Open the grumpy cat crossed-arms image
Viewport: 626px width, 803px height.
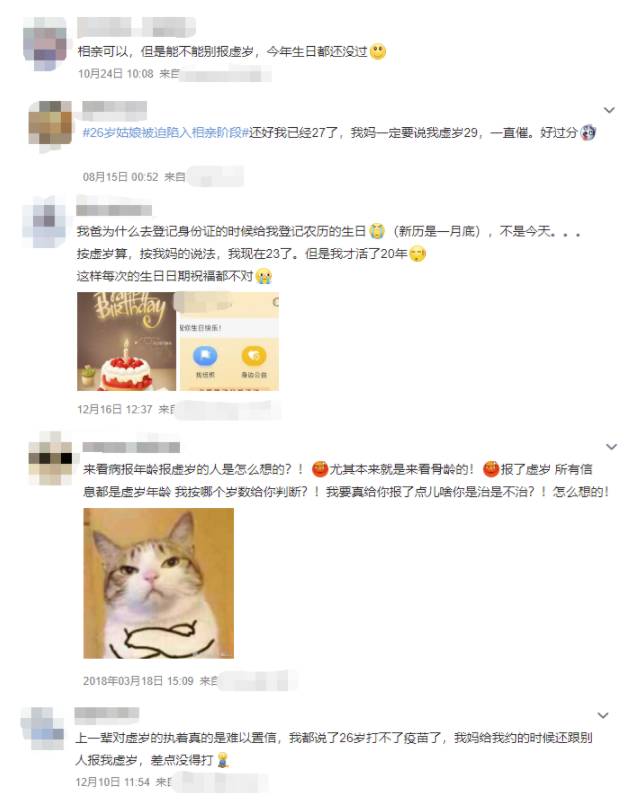pos(159,583)
